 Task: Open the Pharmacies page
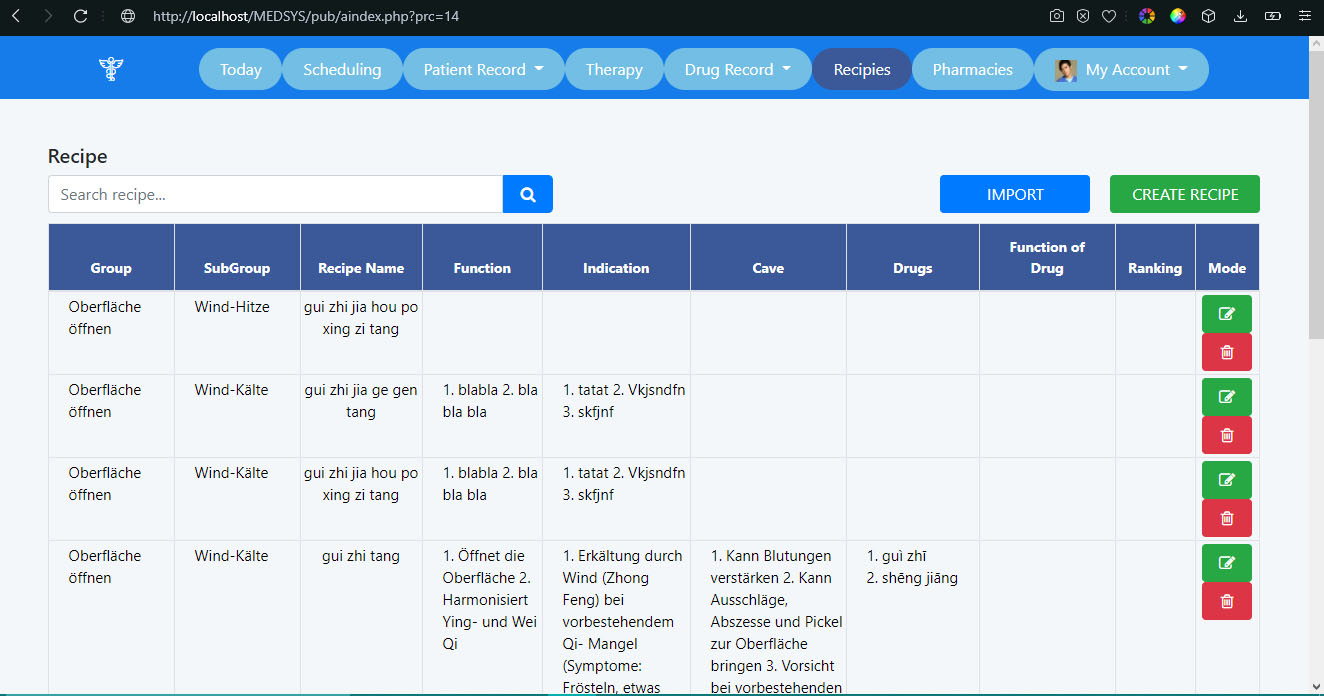pyautogui.click(x=972, y=69)
